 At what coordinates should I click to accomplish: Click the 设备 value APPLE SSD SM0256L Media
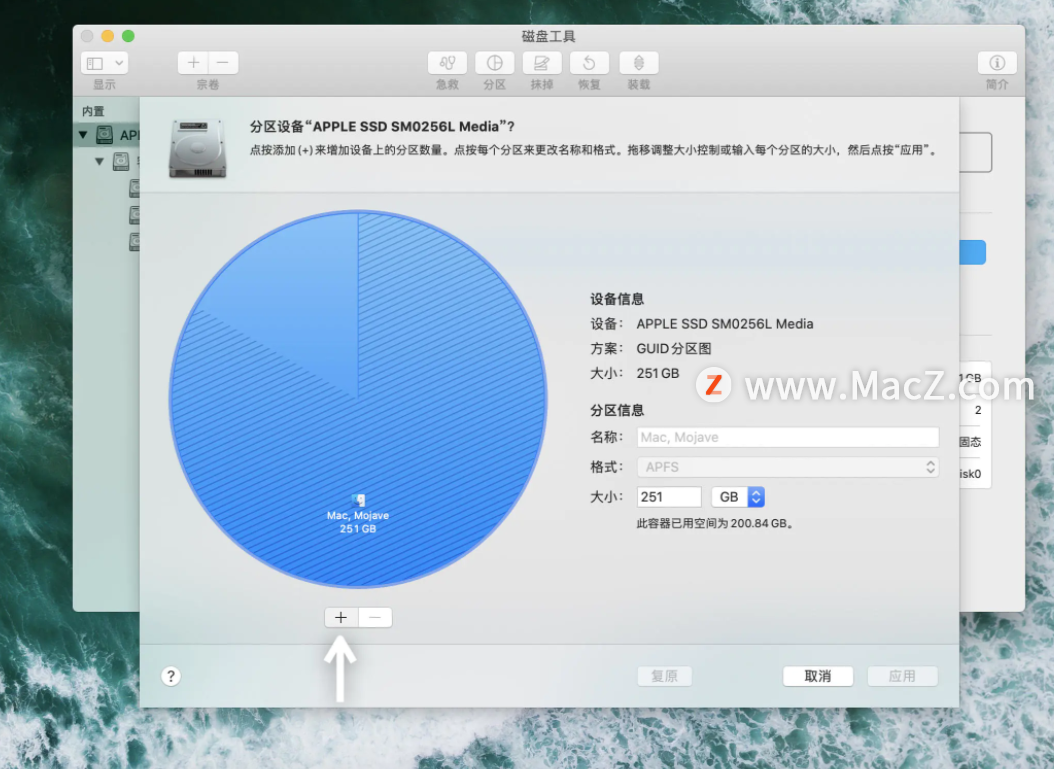[725, 324]
